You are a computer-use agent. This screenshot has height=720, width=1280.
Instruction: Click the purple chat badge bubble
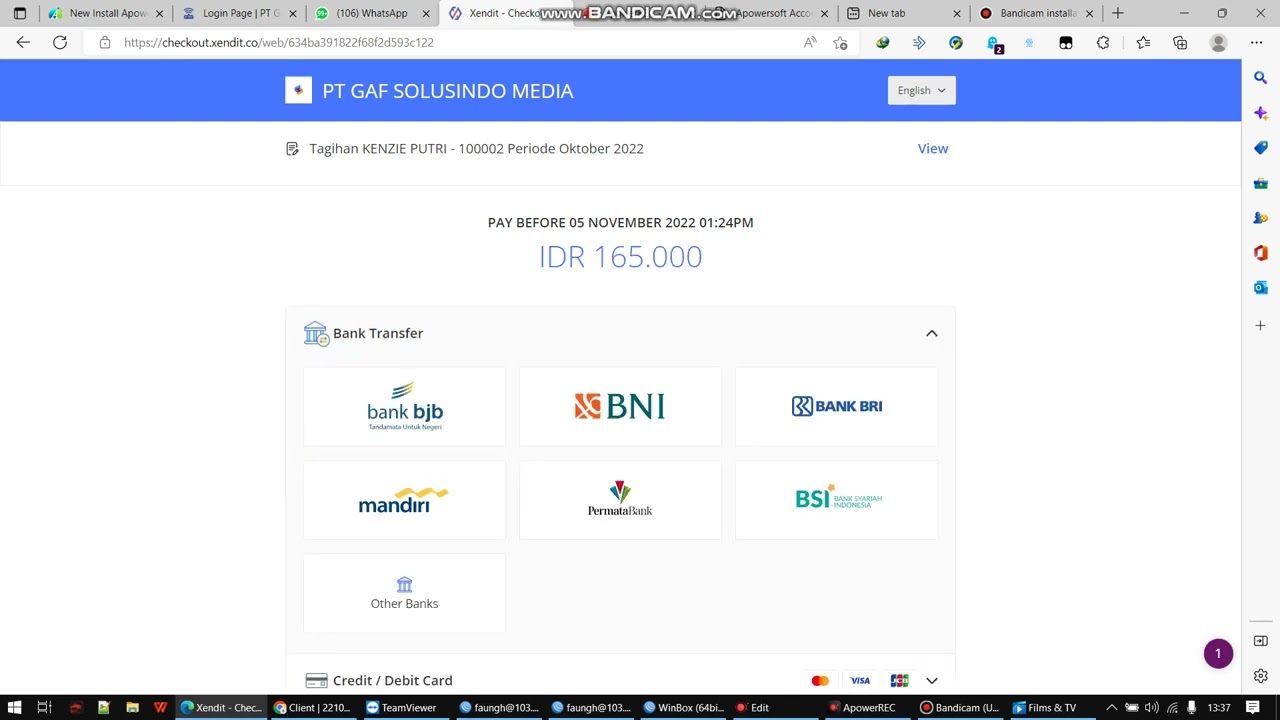(x=1218, y=654)
